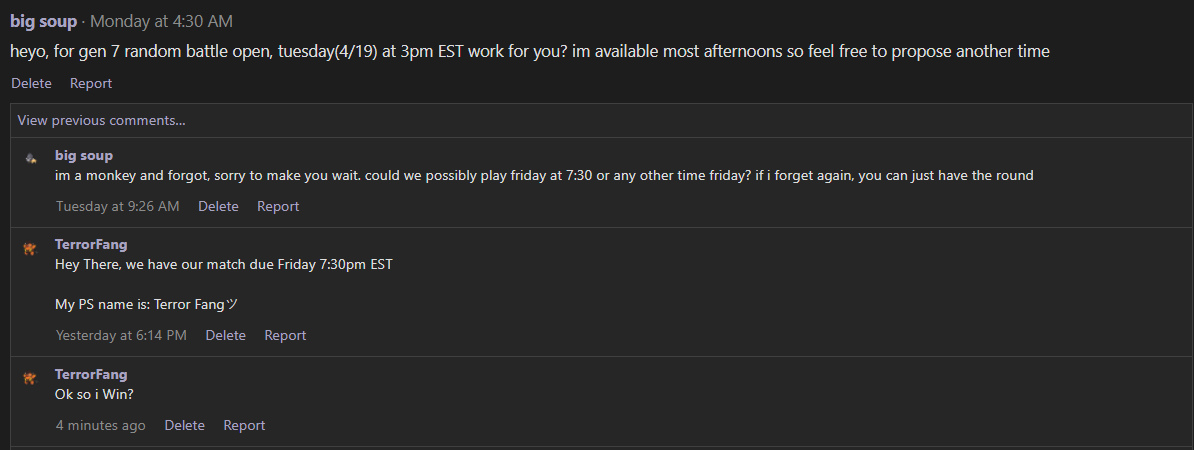This screenshot has width=1194, height=450.
Task: Open big soup's profile from post header
Action: (x=43, y=21)
